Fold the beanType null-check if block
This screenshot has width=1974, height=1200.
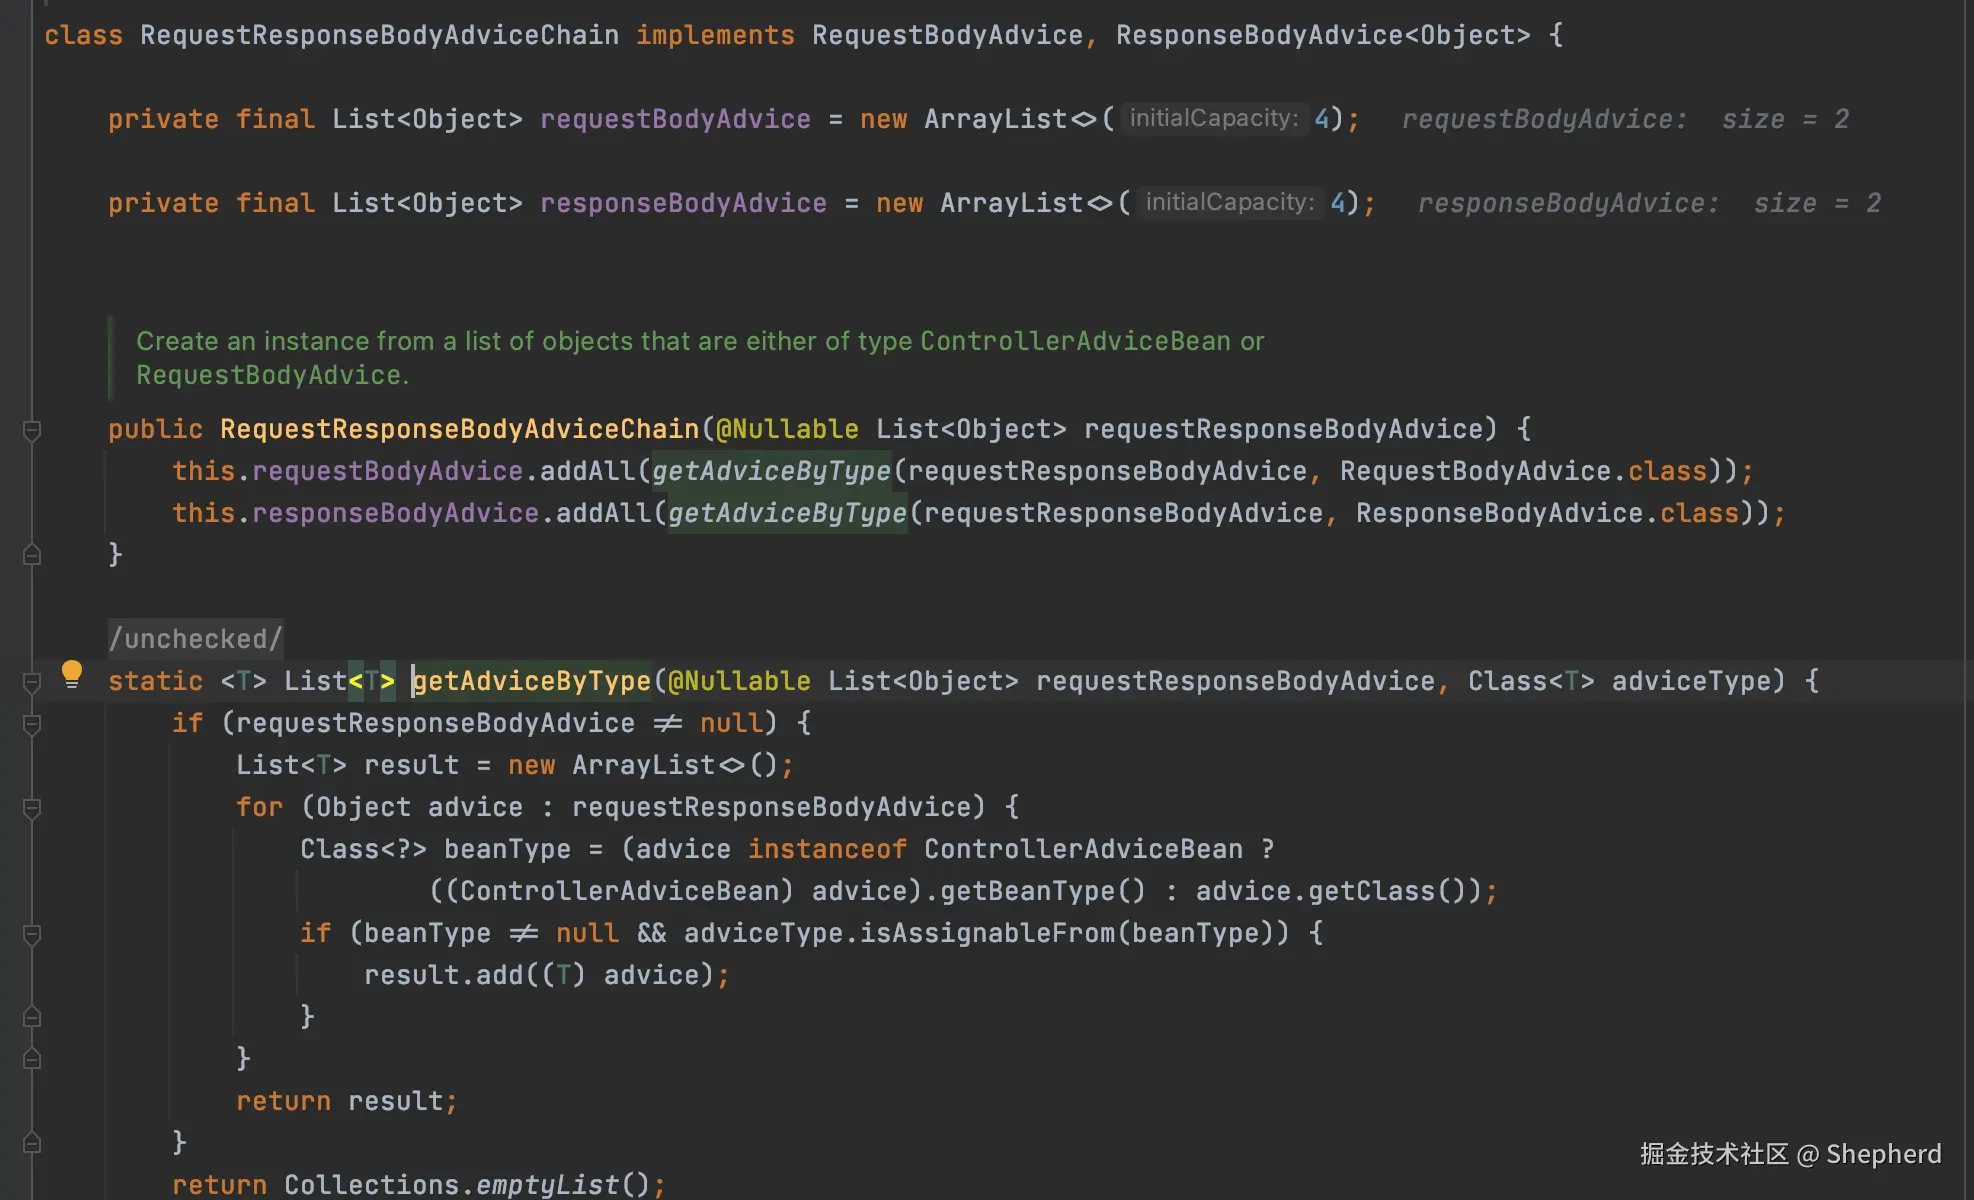pyautogui.click(x=32, y=935)
